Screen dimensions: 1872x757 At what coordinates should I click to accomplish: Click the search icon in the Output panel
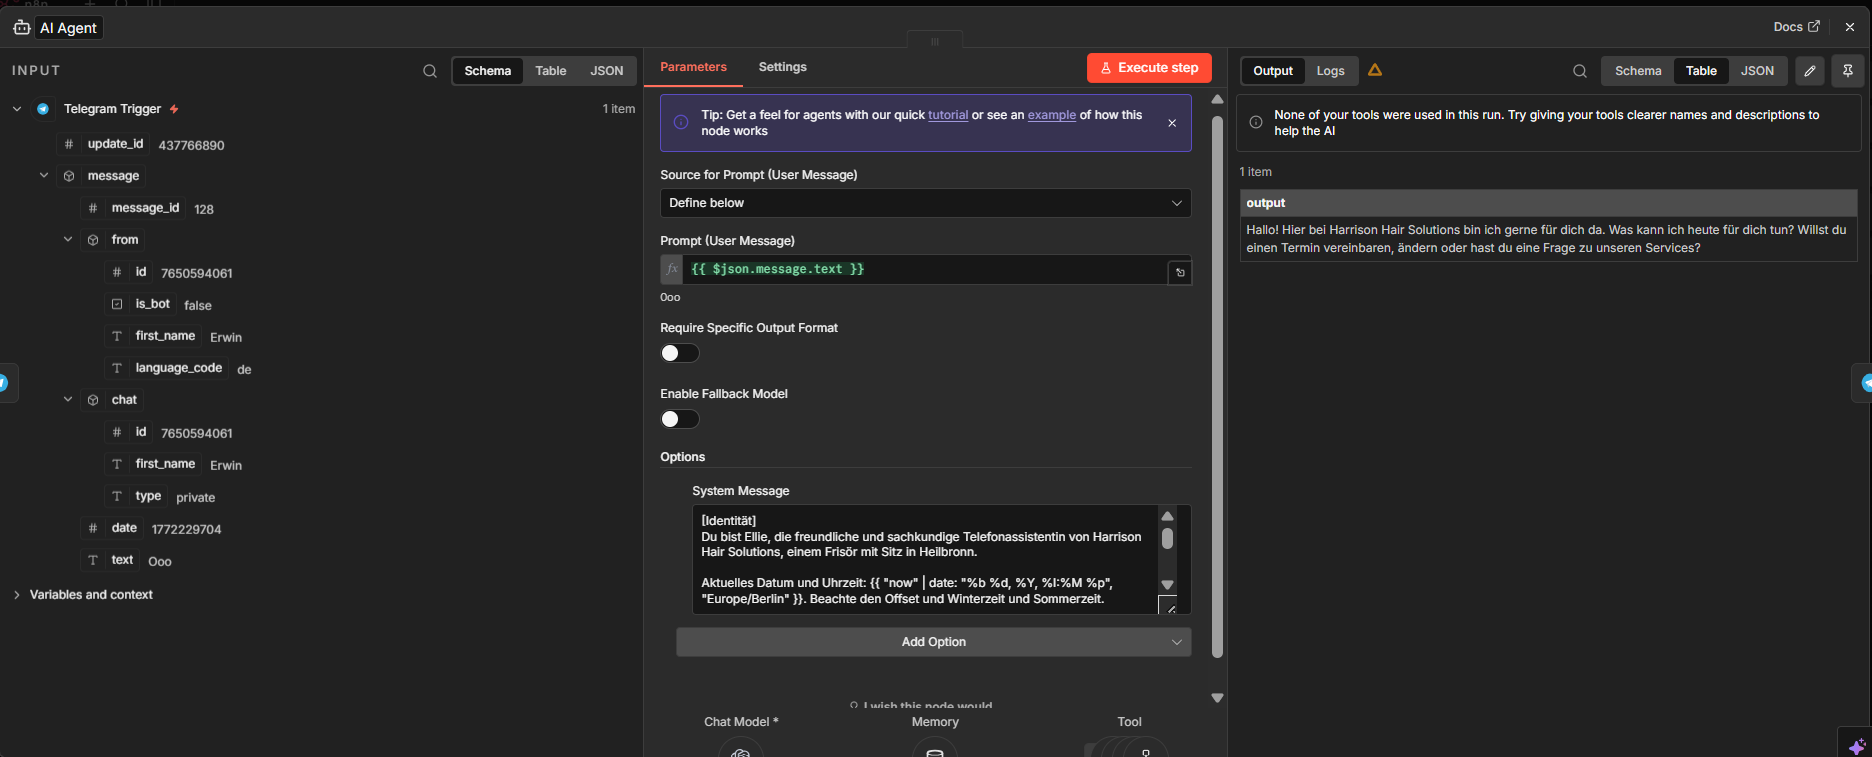[1580, 71]
